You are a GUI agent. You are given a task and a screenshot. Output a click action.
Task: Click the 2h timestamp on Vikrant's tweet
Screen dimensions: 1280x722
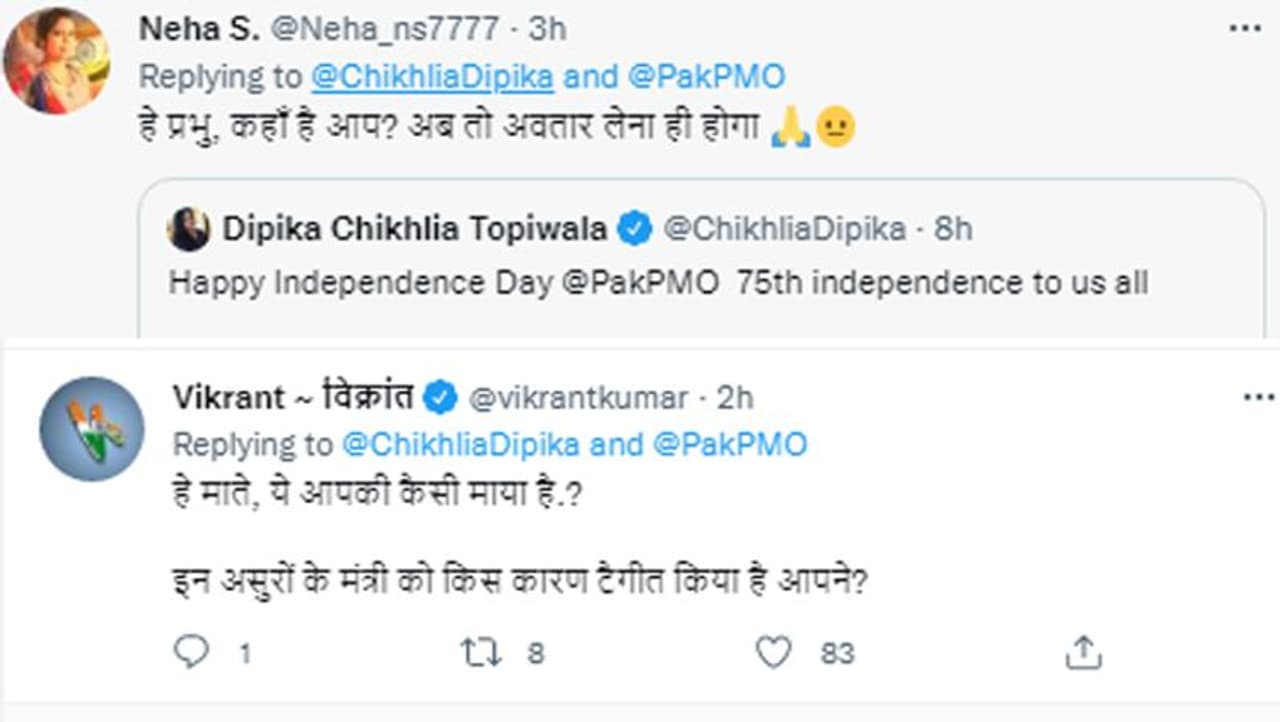(734, 398)
